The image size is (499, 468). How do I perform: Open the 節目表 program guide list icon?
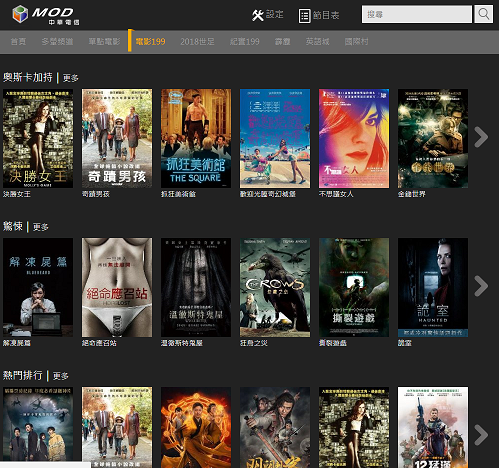[x=304, y=16]
